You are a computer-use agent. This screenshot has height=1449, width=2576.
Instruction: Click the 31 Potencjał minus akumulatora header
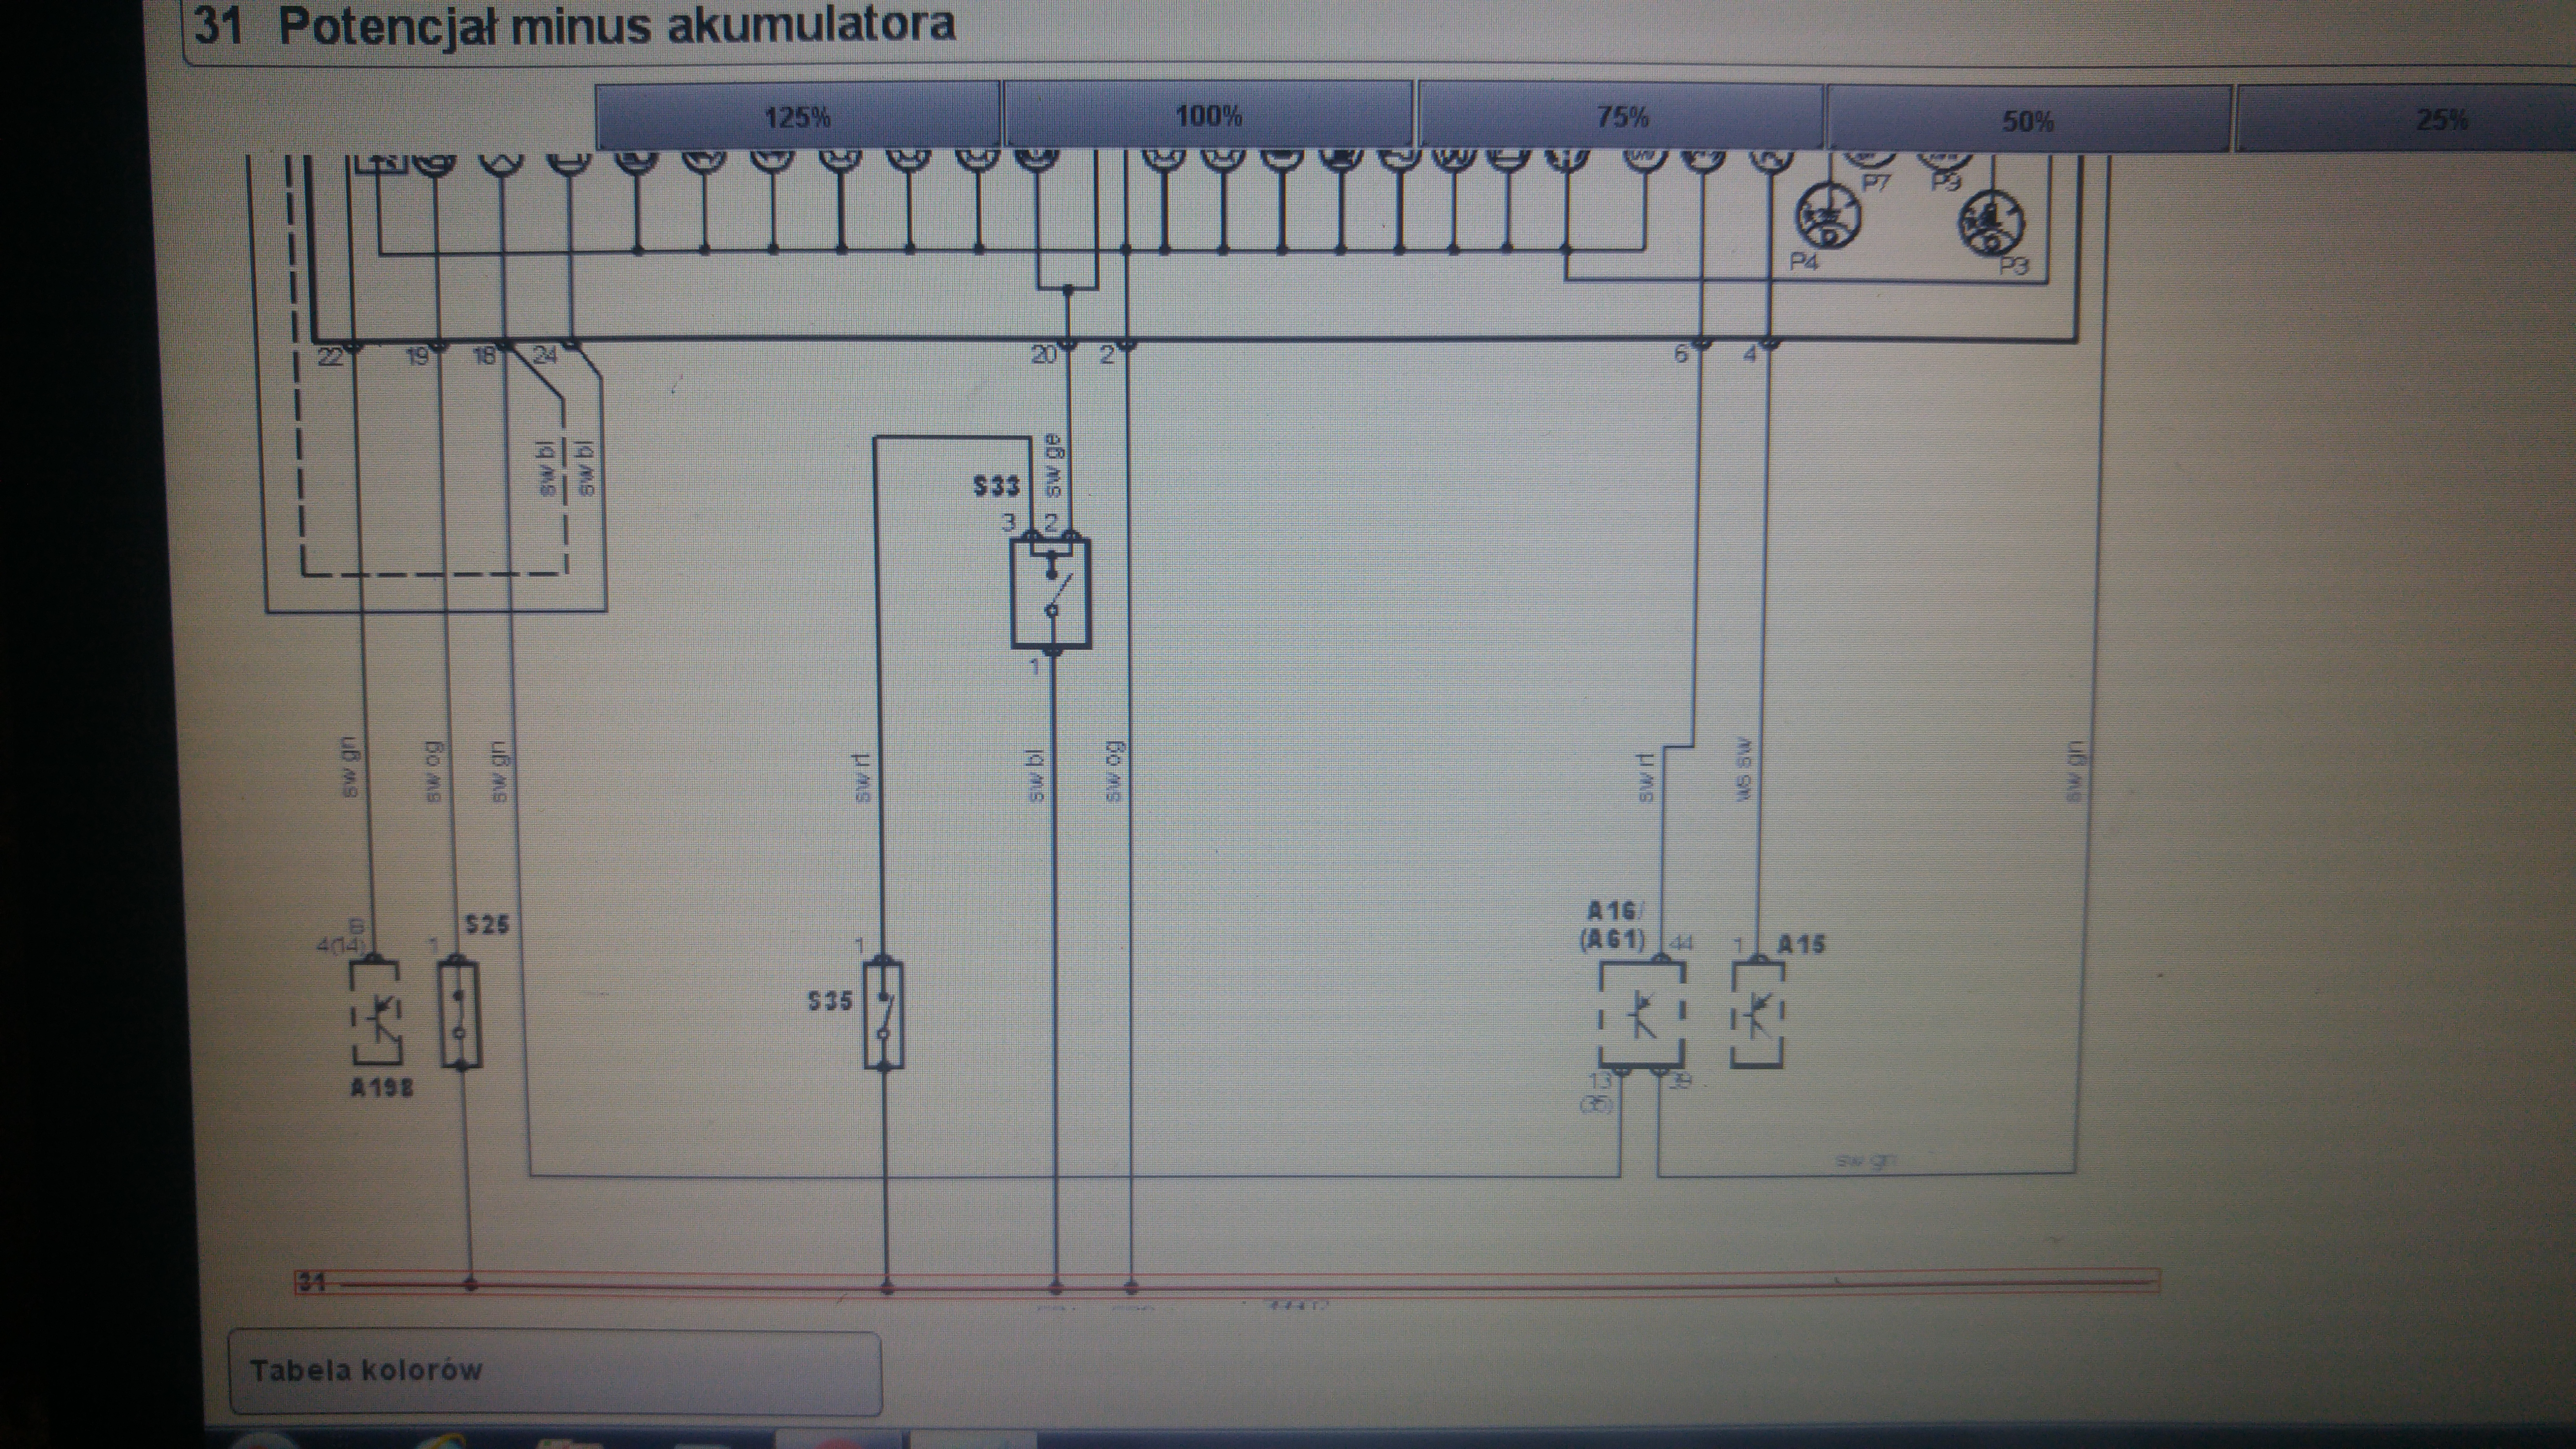575,26
